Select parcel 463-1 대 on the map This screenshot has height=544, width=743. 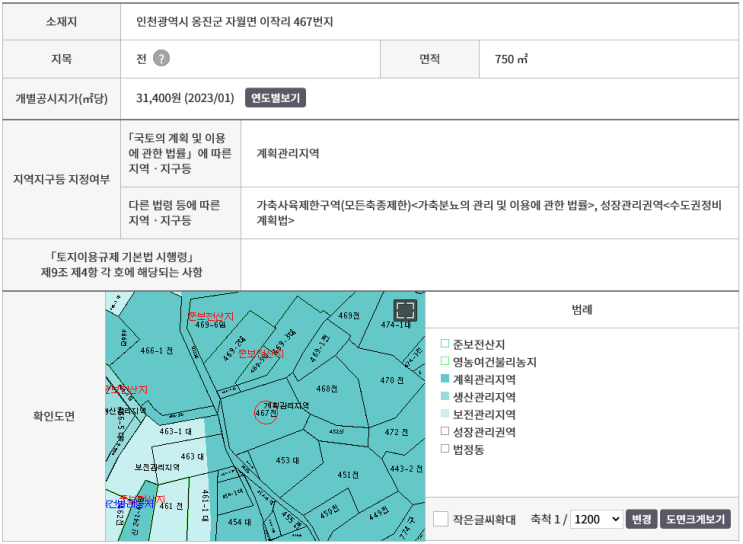point(175,431)
